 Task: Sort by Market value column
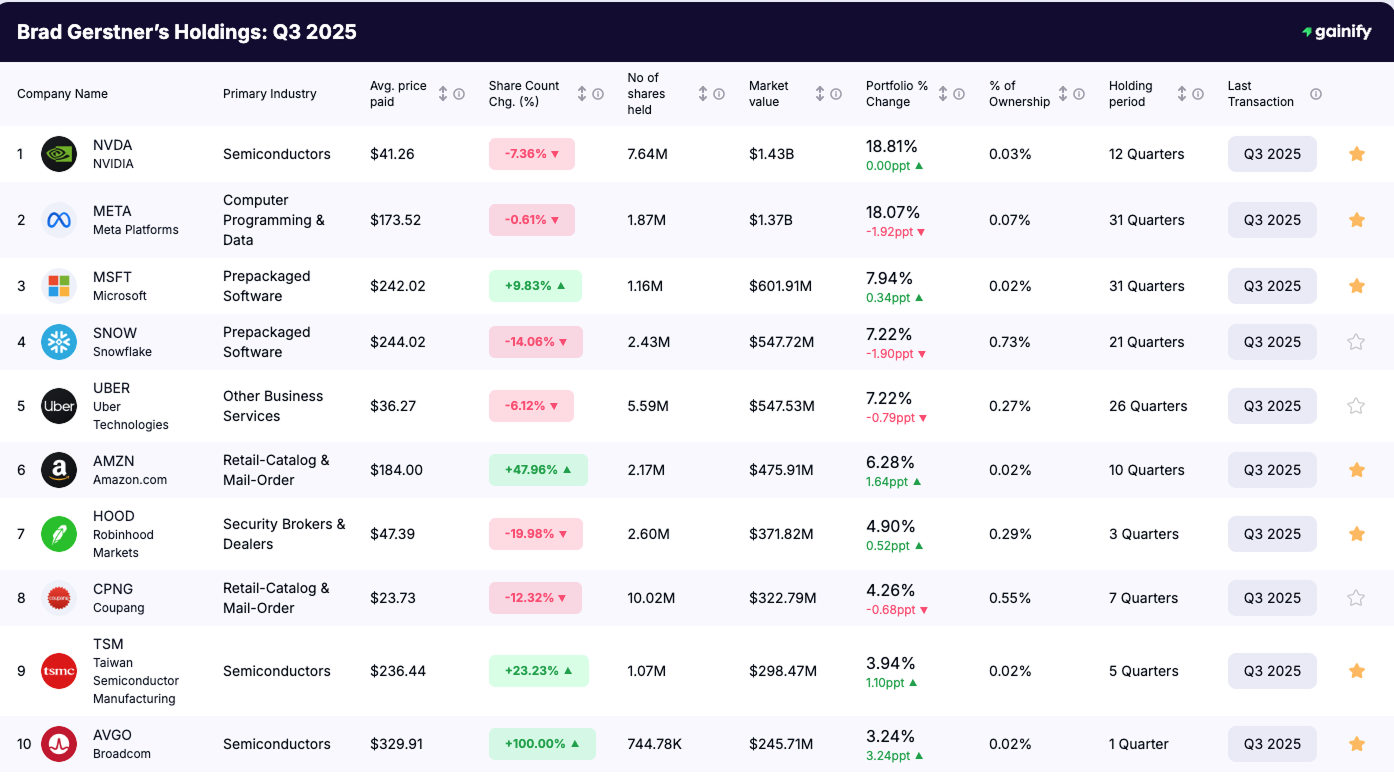point(818,93)
